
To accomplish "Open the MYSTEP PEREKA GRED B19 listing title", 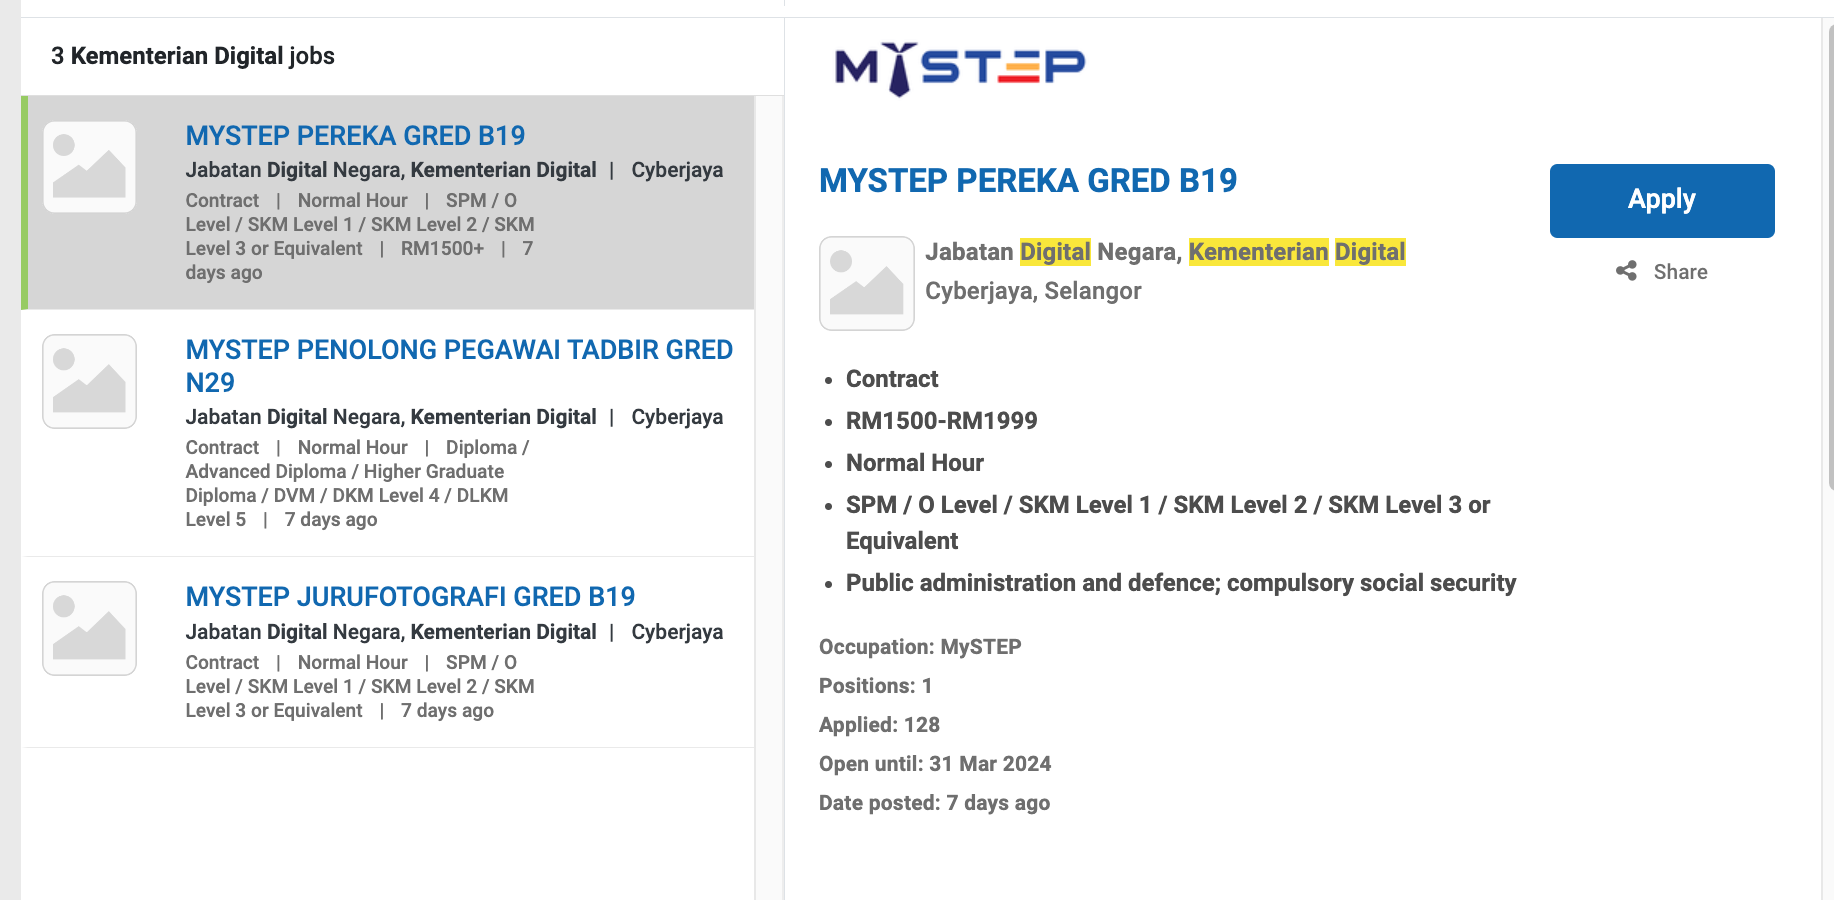I will coord(355,136).
